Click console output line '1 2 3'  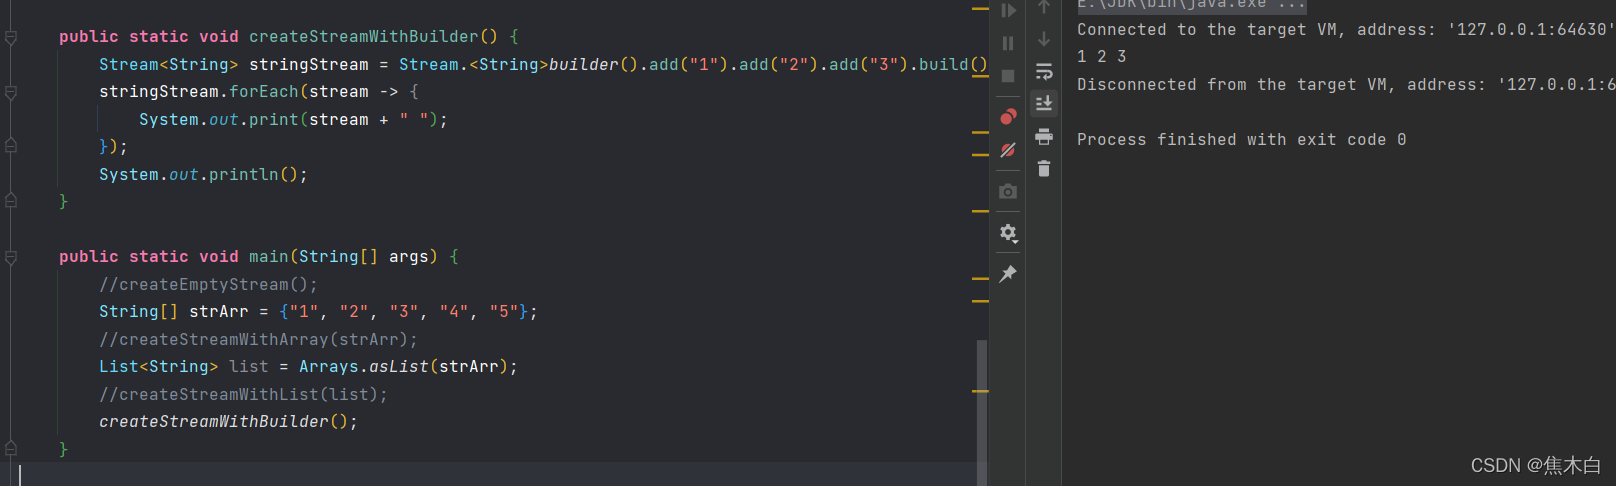[1102, 57]
